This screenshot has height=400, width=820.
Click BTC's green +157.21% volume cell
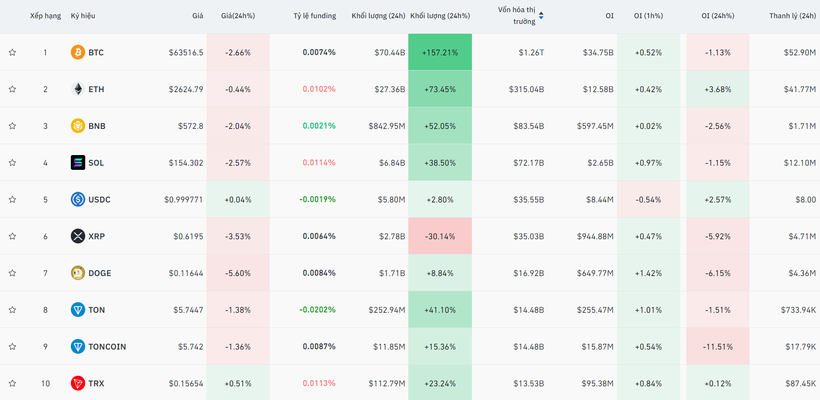coord(440,52)
